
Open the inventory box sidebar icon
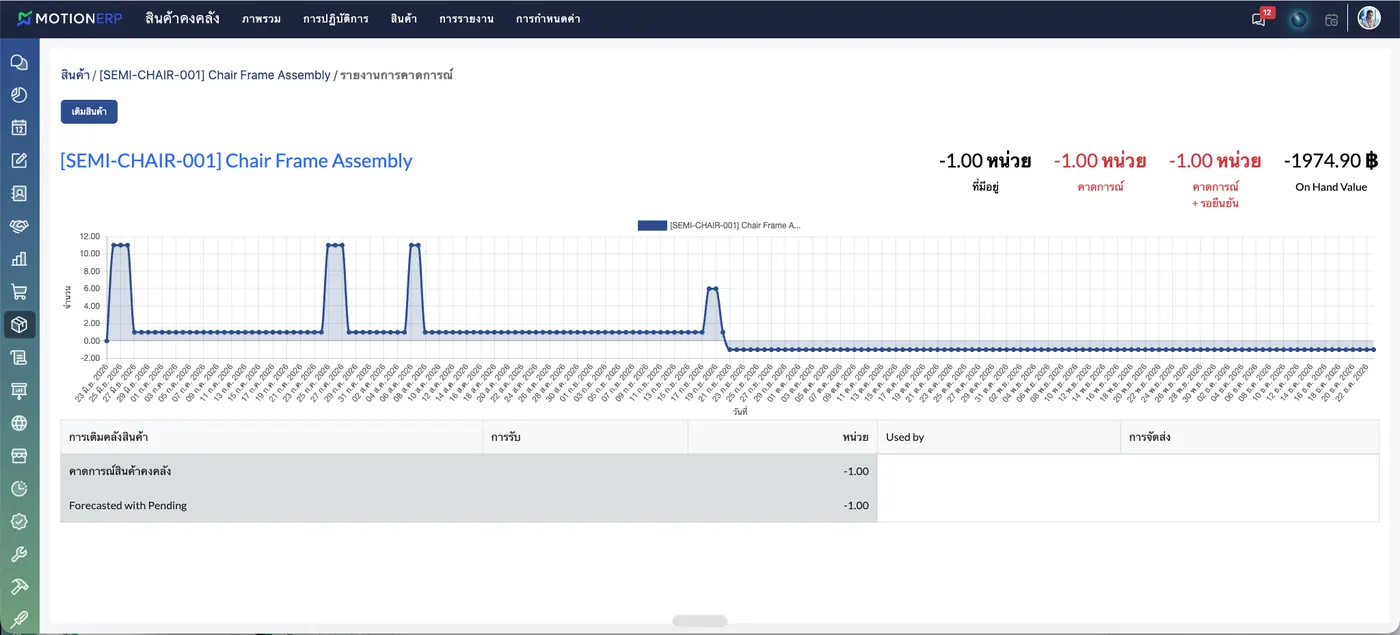[x=19, y=324]
